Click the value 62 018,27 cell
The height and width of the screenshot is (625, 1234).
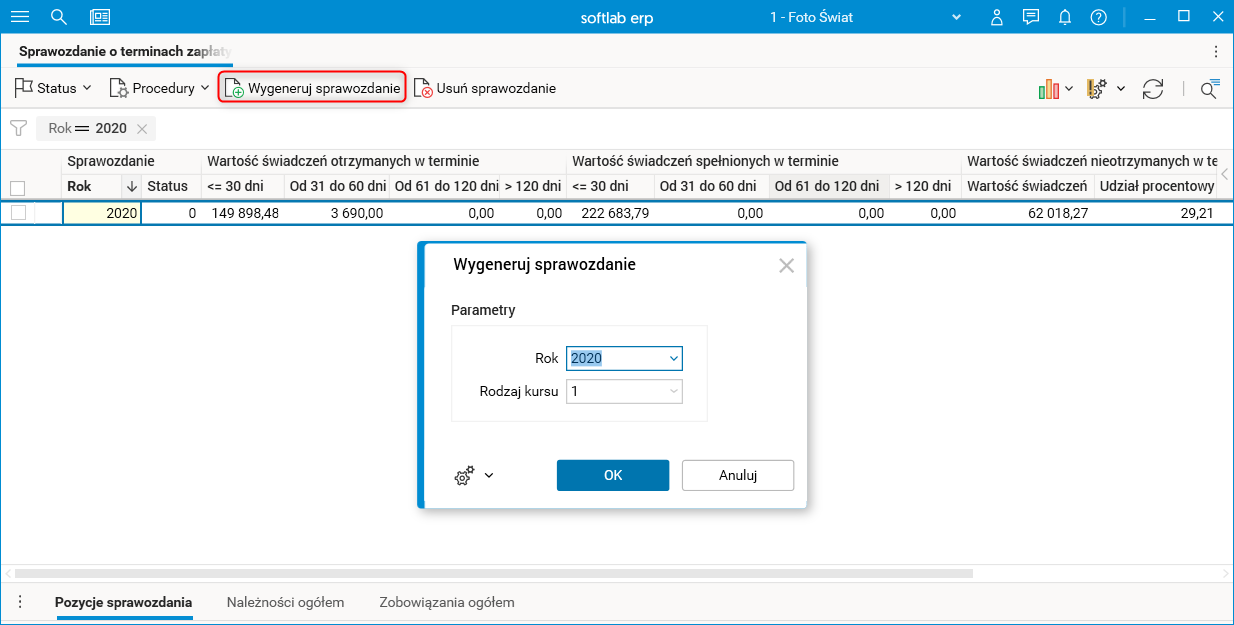coord(1027,213)
